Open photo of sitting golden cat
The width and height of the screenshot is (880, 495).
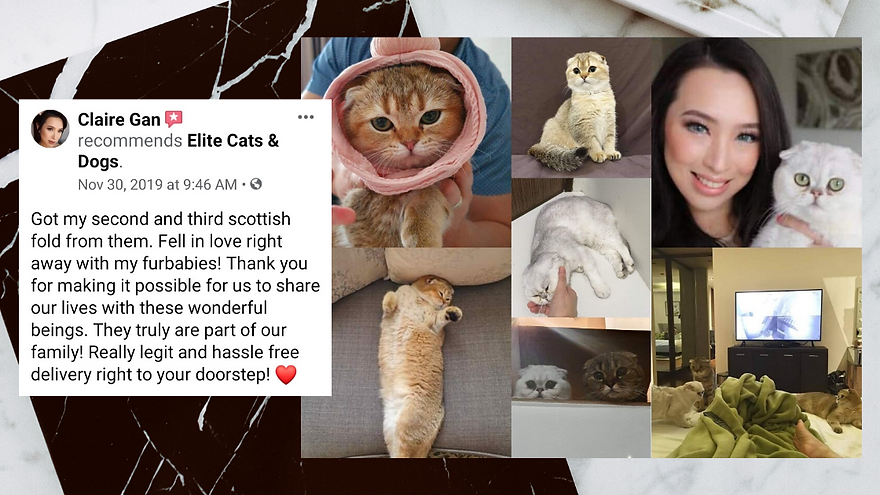(x=581, y=108)
